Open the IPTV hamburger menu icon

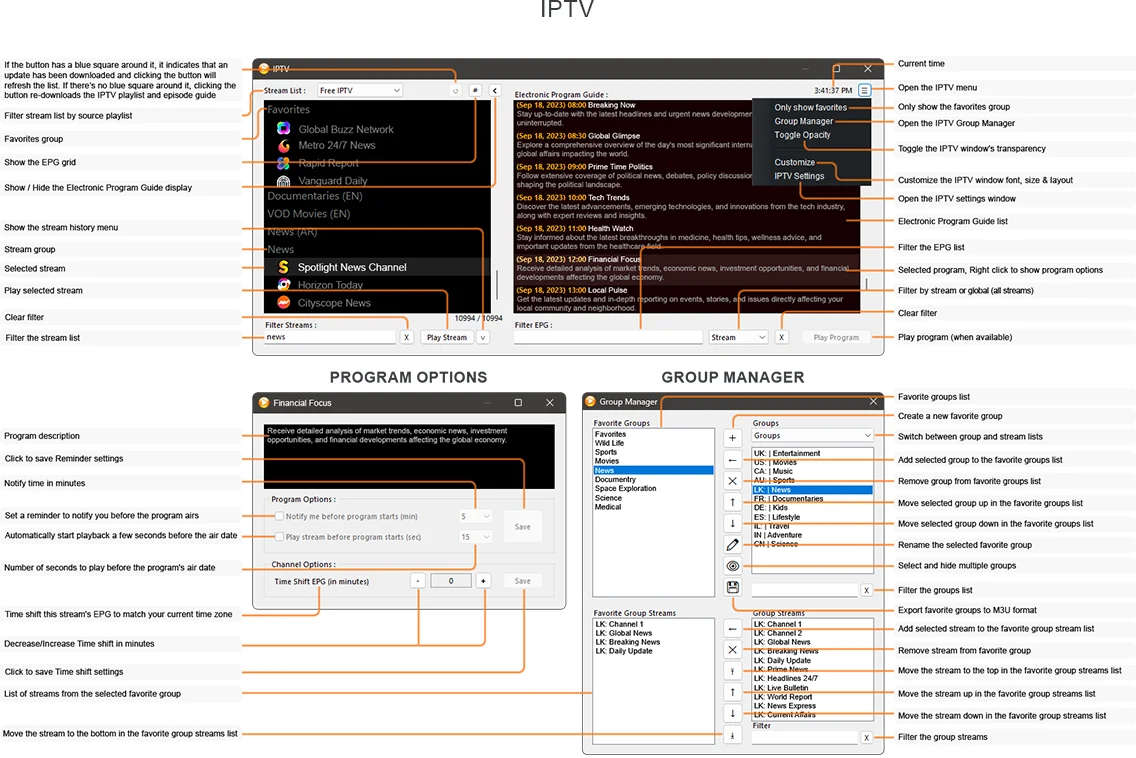(864, 90)
